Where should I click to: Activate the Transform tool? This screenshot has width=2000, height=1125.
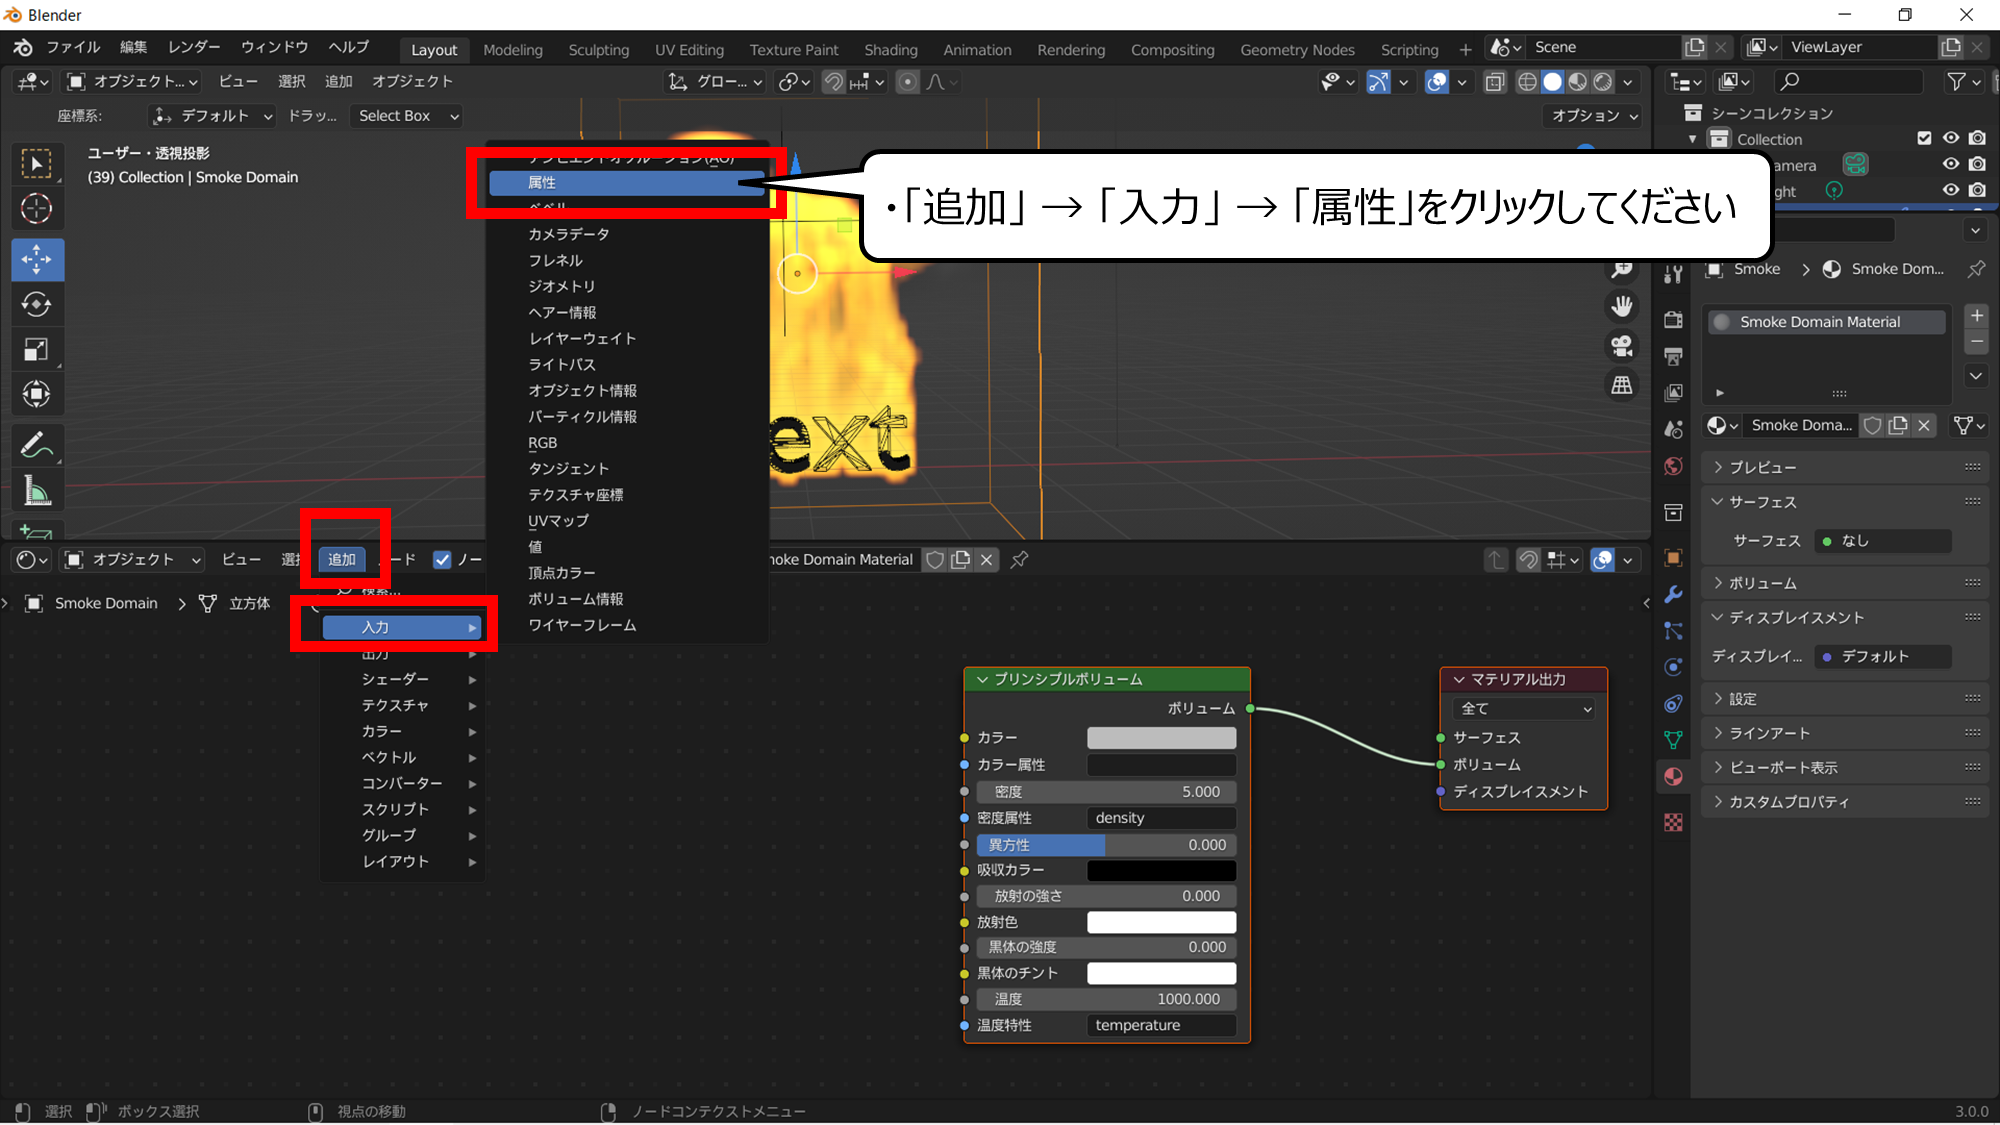(37, 394)
